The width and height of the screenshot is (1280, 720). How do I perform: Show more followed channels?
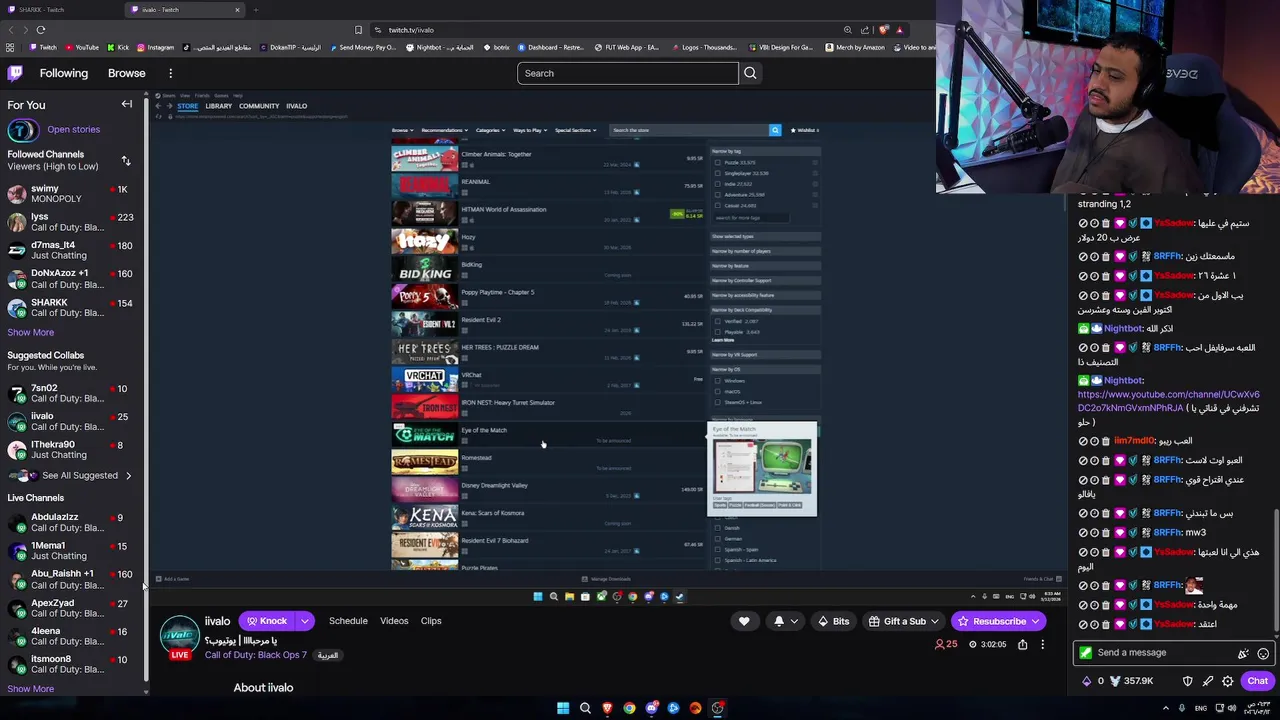click(31, 332)
